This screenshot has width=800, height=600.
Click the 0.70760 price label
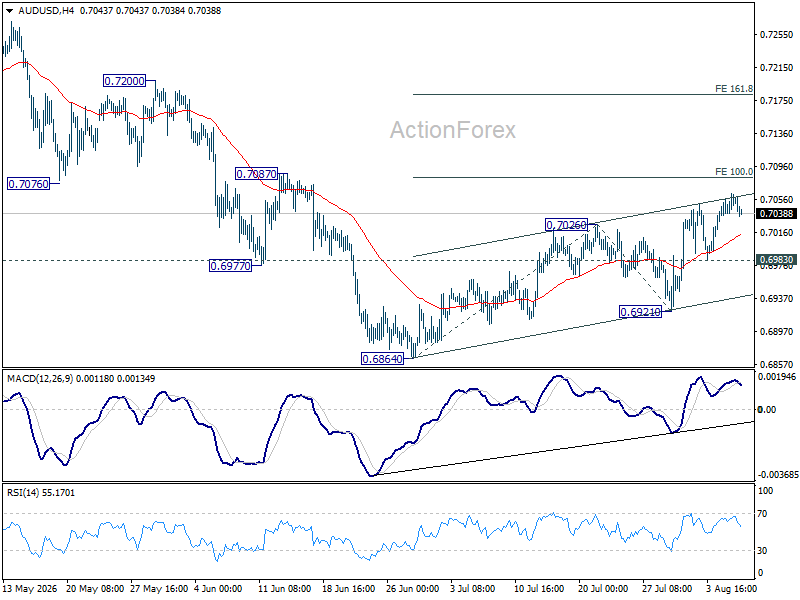tap(29, 184)
